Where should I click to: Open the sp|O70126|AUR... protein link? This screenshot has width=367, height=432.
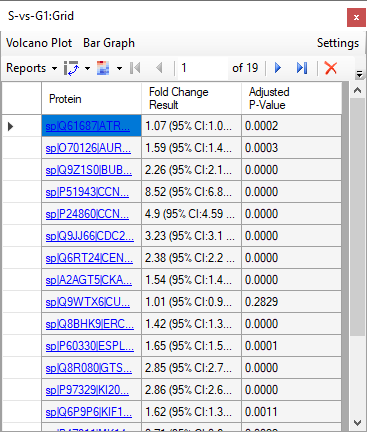[x=88, y=148]
